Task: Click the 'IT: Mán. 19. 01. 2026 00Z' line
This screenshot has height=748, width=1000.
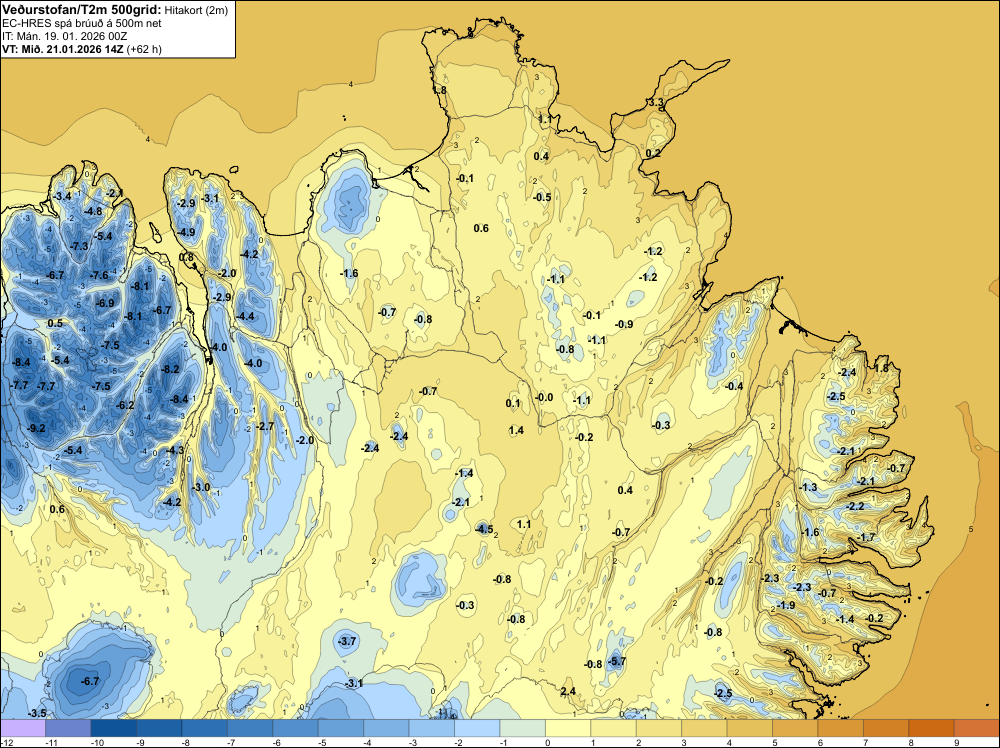Action: 64,36
